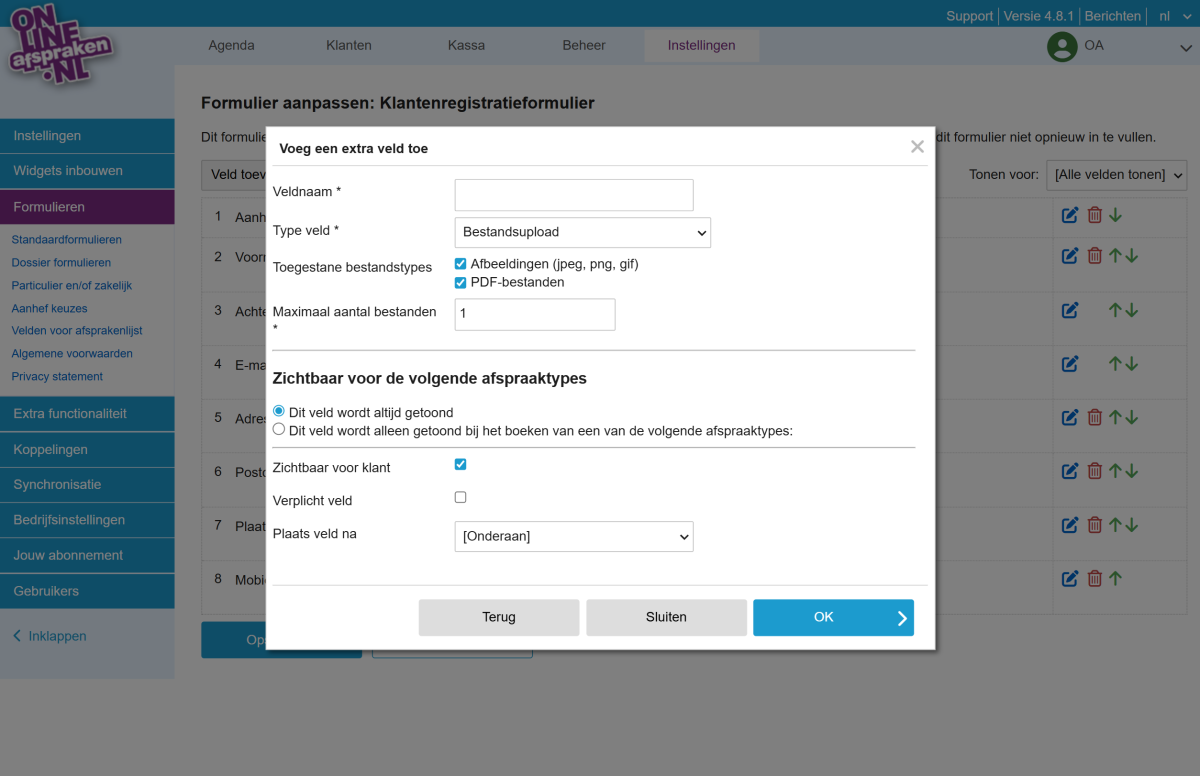Open Algemene voorwaarden link
Image resolution: width=1200 pixels, height=776 pixels.
[x=72, y=354]
